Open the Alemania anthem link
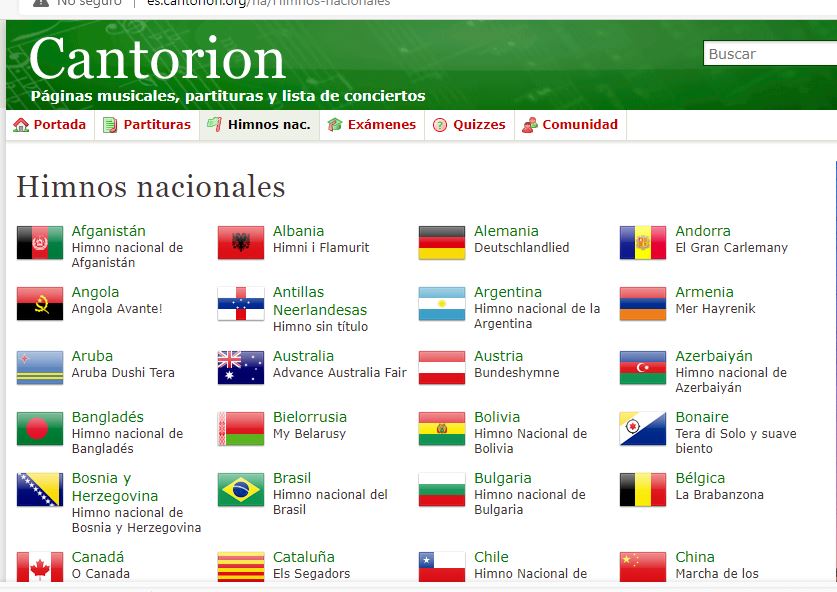Viewport: 837px width, 592px height. coord(506,231)
